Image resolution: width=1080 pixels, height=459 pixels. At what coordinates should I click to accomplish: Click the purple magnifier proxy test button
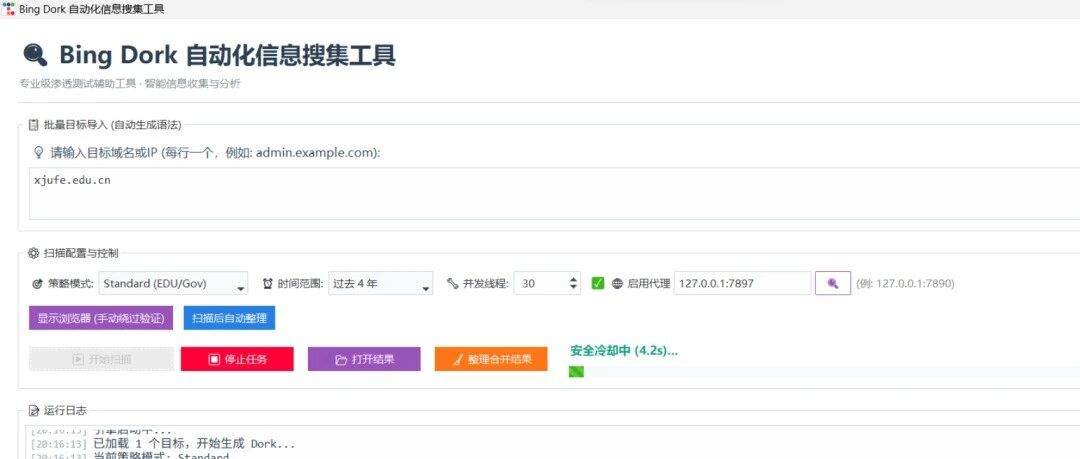click(x=833, y=283)
